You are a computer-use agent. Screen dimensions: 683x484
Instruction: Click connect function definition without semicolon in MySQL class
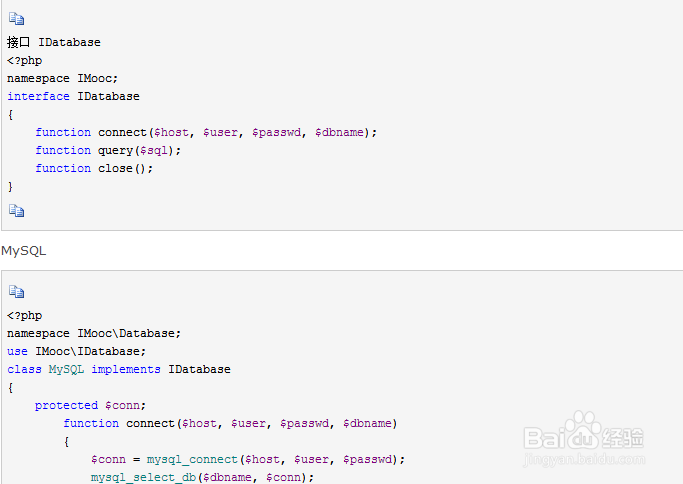(230, 423)
